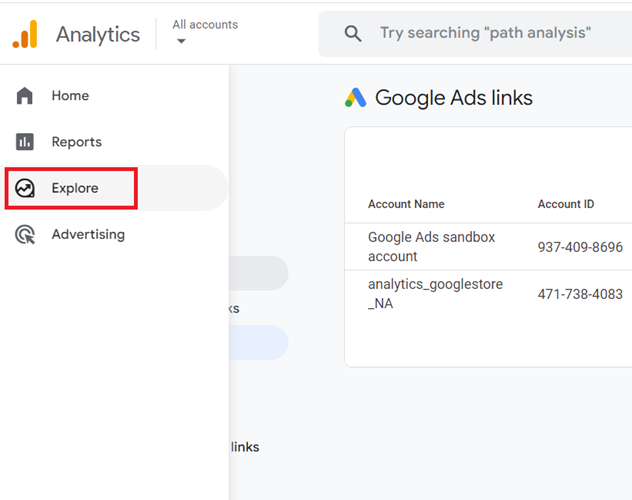Click the Google Ads logo icon
Viewport: 632px width, 500px height.
pyautogui.click(x=356, y=98)
